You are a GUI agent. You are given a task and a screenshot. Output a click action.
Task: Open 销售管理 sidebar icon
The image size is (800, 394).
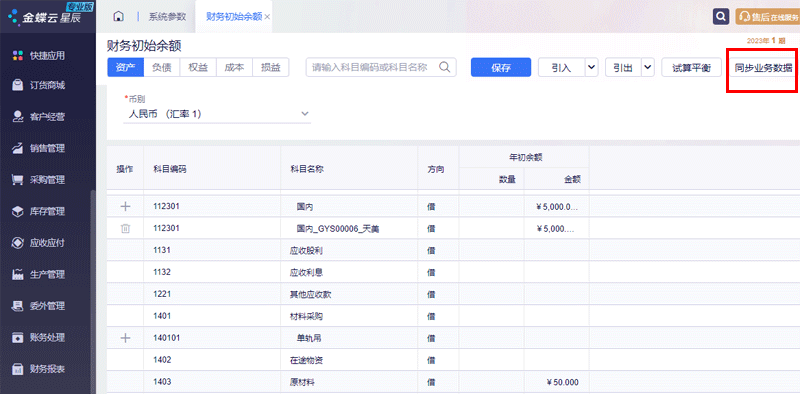[x=18, y=149]
